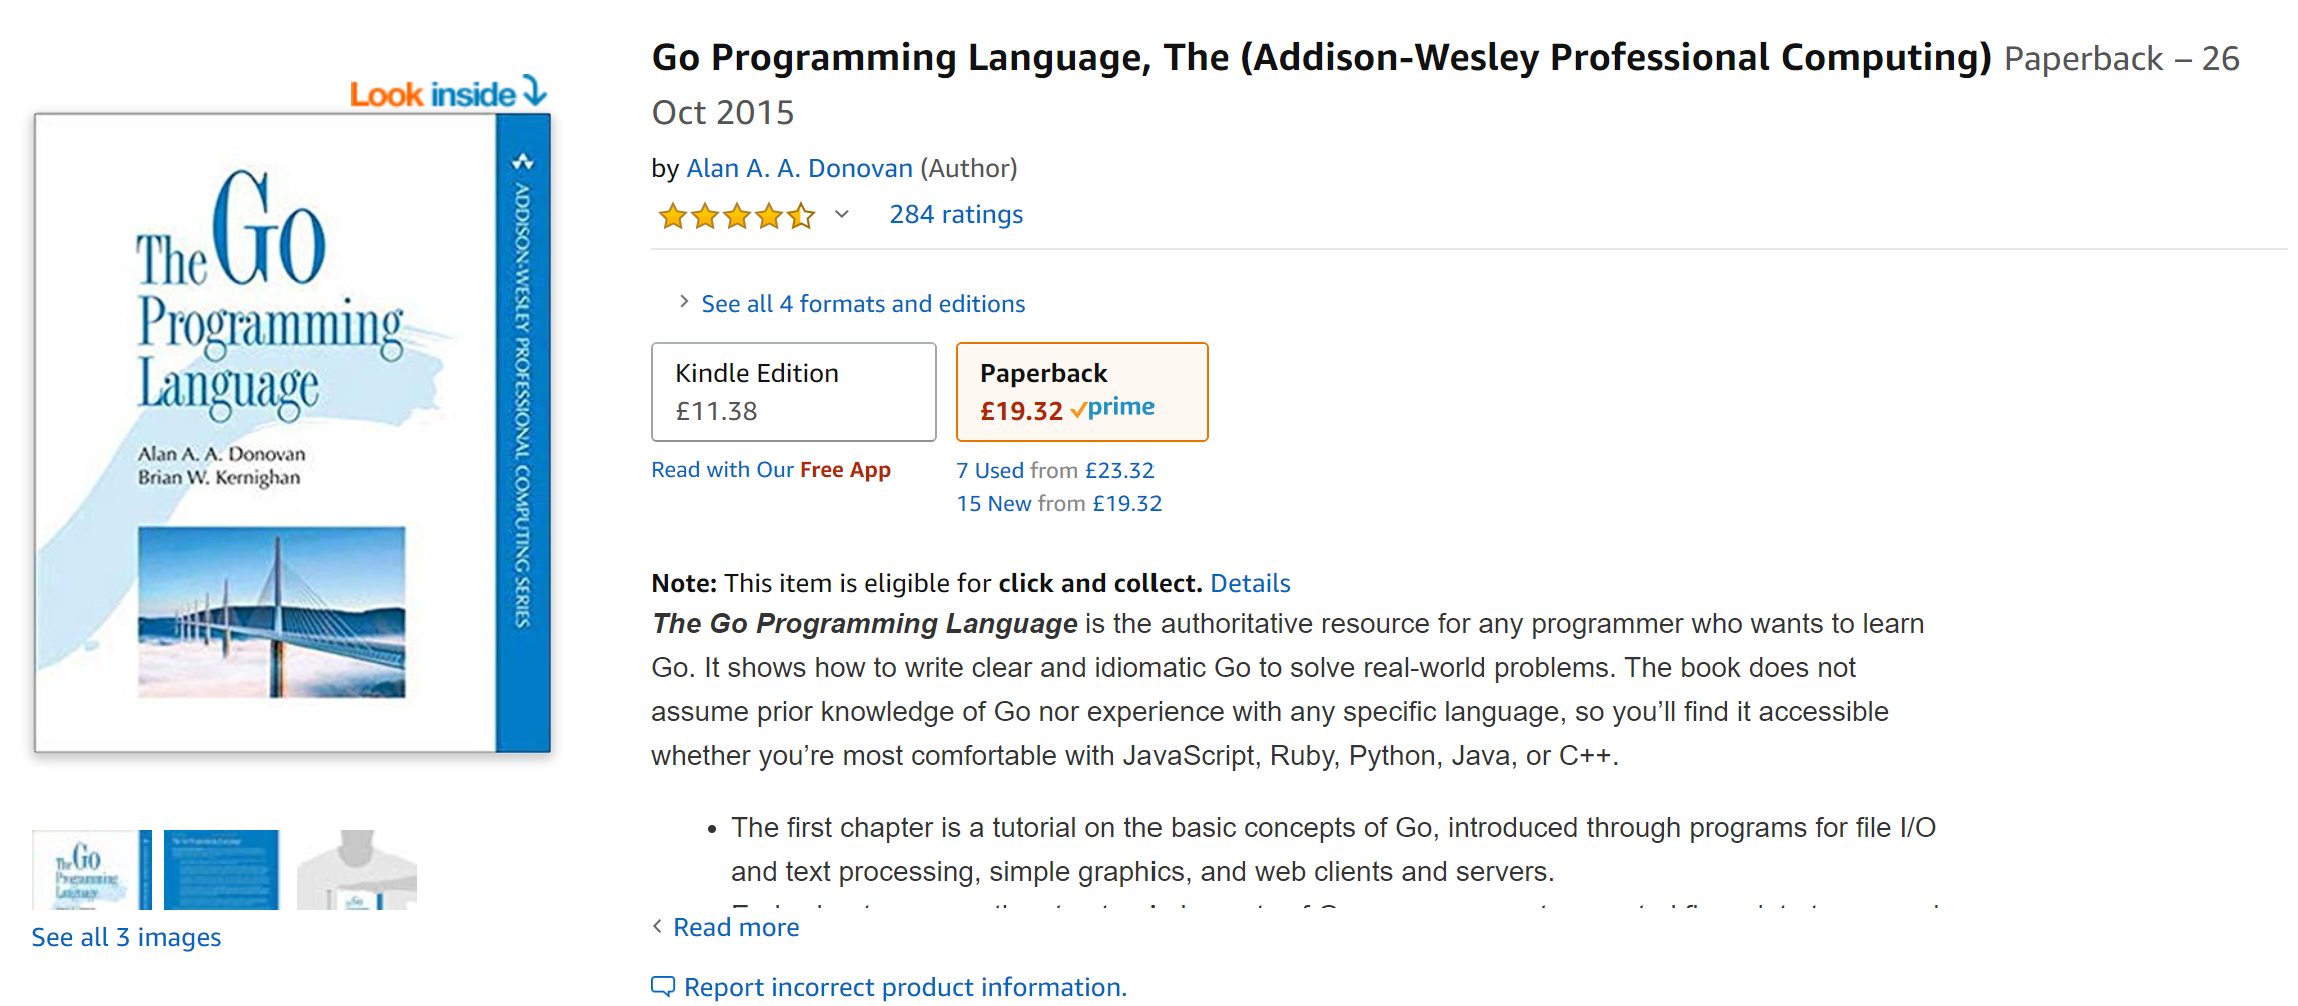The height and width of the screenshot is (1006, 2298).
Task: Click the main book cover image
Action: tap(292, 432)
